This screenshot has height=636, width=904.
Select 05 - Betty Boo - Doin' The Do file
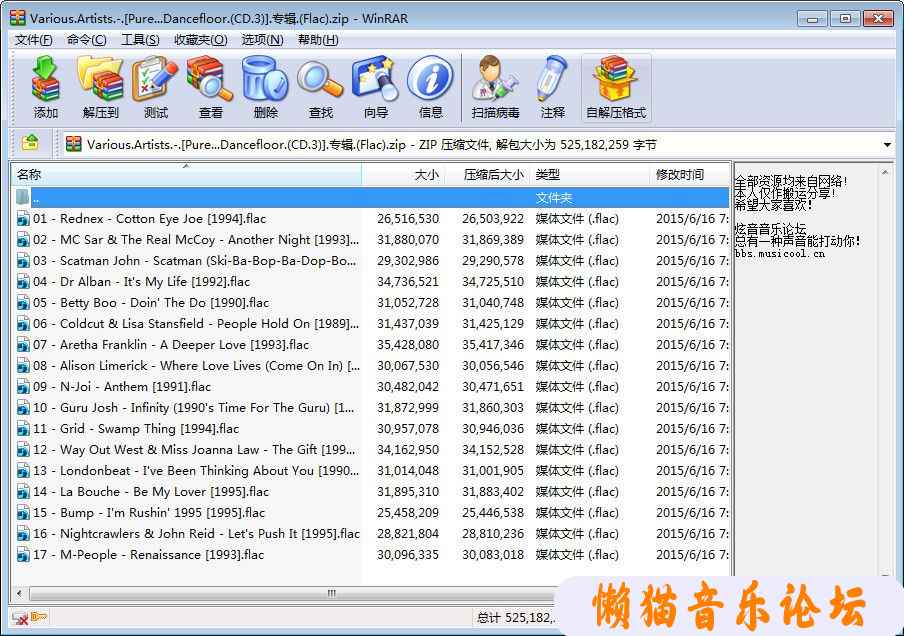click(x=151, y=303)
